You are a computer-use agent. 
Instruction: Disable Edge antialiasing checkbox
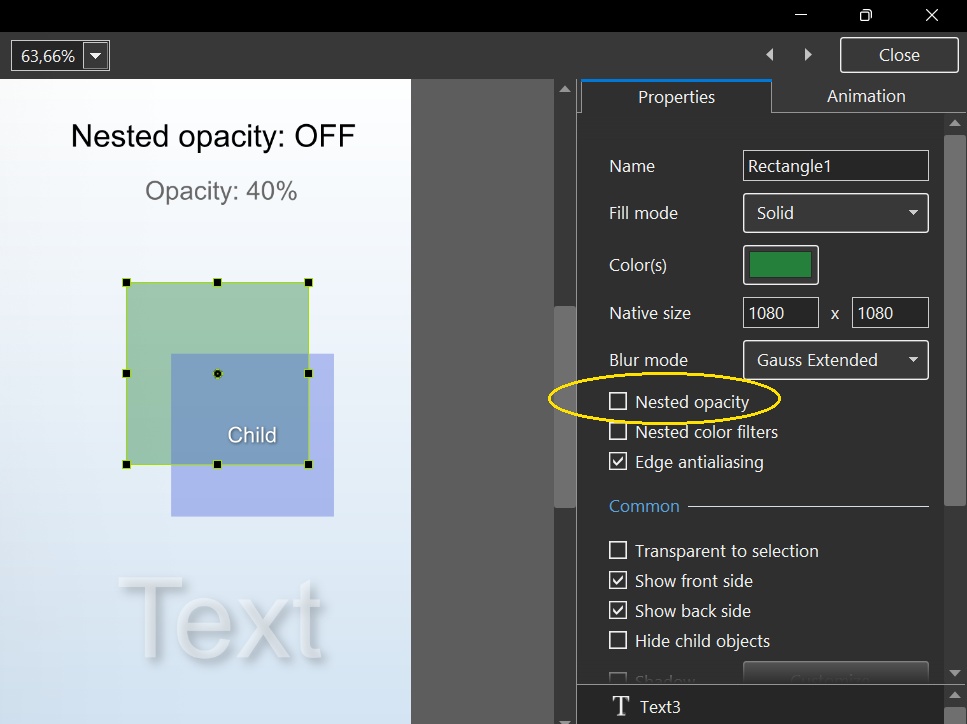pyautogui.click(x=618, y=462)
